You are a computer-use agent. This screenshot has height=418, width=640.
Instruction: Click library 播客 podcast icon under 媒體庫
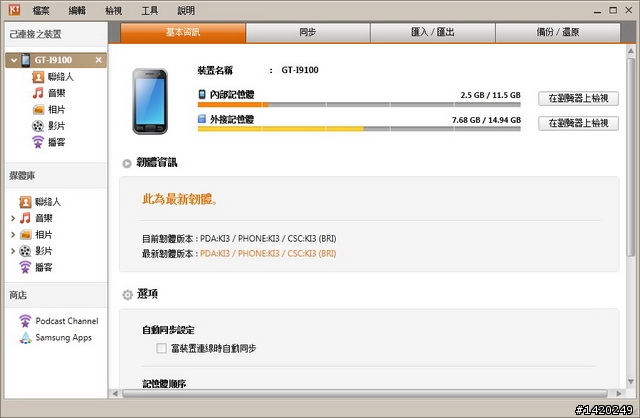25,267
